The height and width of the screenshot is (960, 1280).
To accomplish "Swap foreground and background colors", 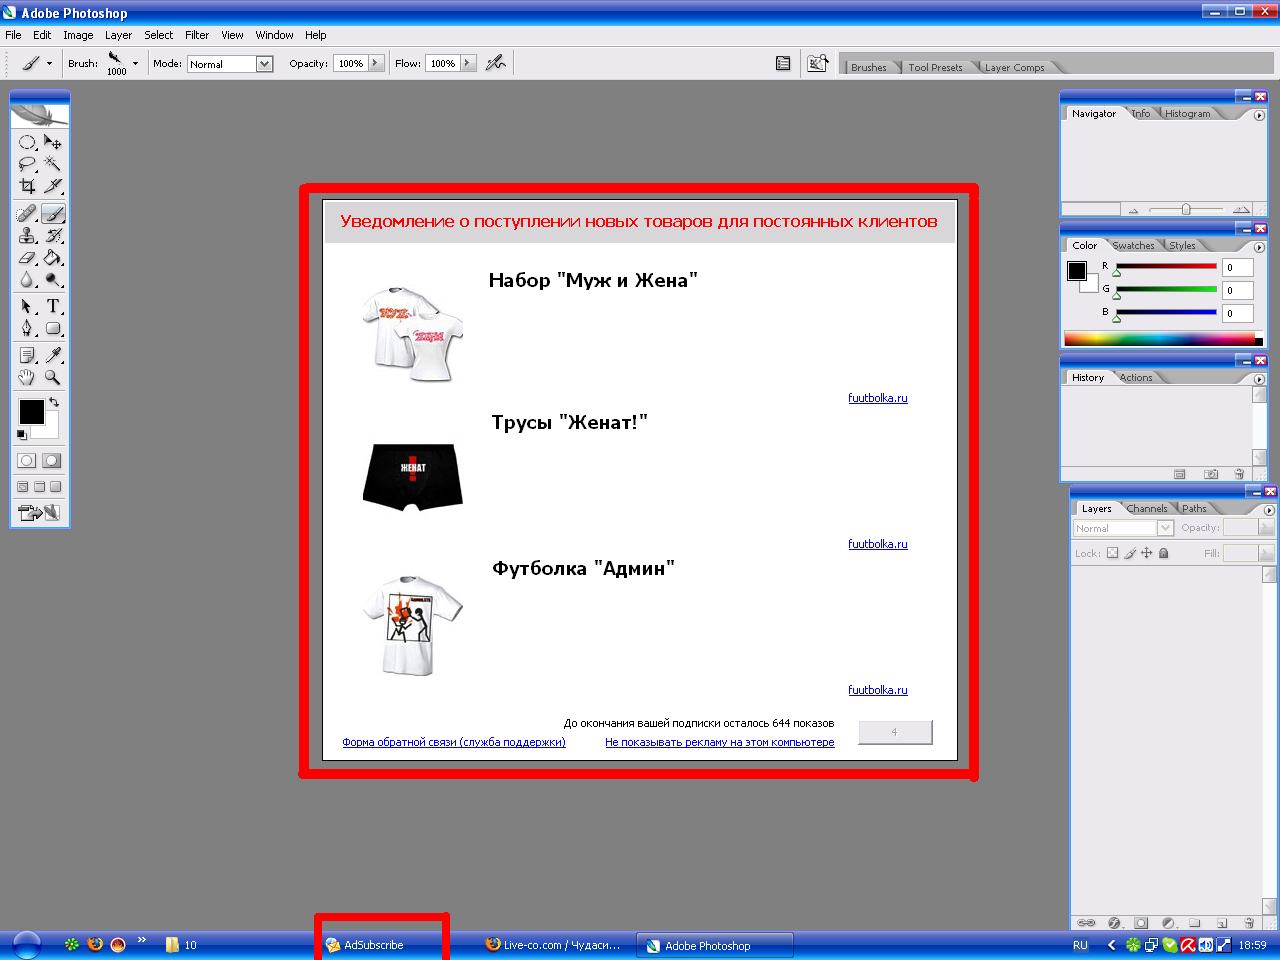I will coord(54,402).
